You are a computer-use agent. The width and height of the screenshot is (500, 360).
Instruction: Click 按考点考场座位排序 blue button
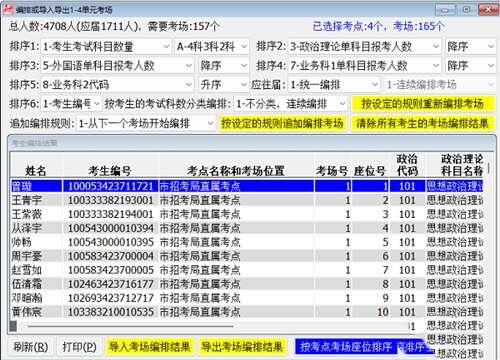tap(346, 347)
